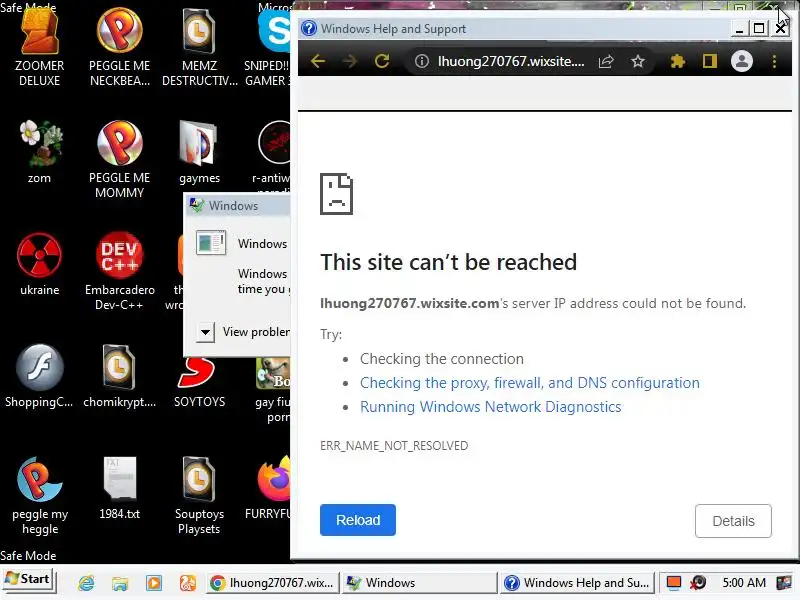
Task: Open the Extensions puzzle icon
Action: 678,62
